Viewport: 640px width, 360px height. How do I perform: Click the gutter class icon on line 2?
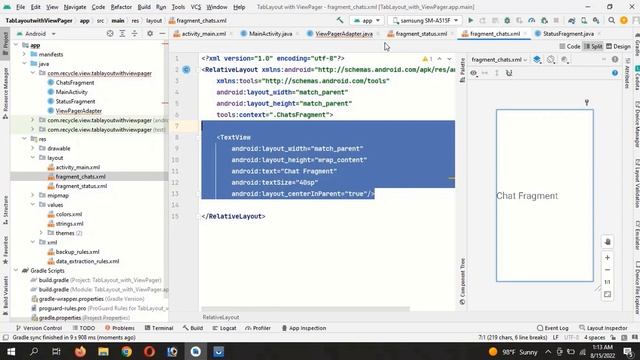coord(186,70)
